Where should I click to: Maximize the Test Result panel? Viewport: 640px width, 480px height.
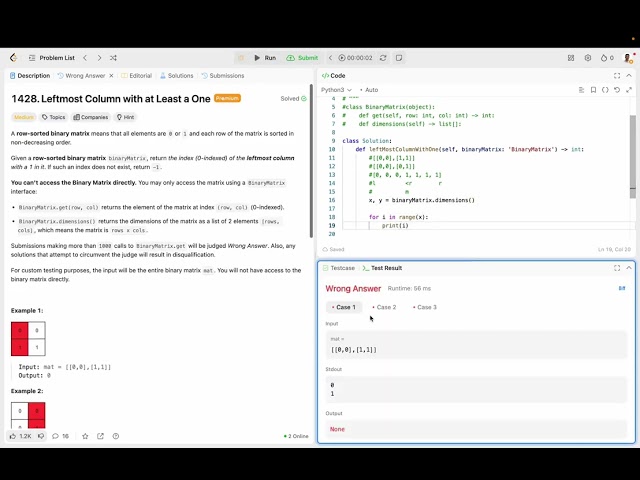(617, 268)
